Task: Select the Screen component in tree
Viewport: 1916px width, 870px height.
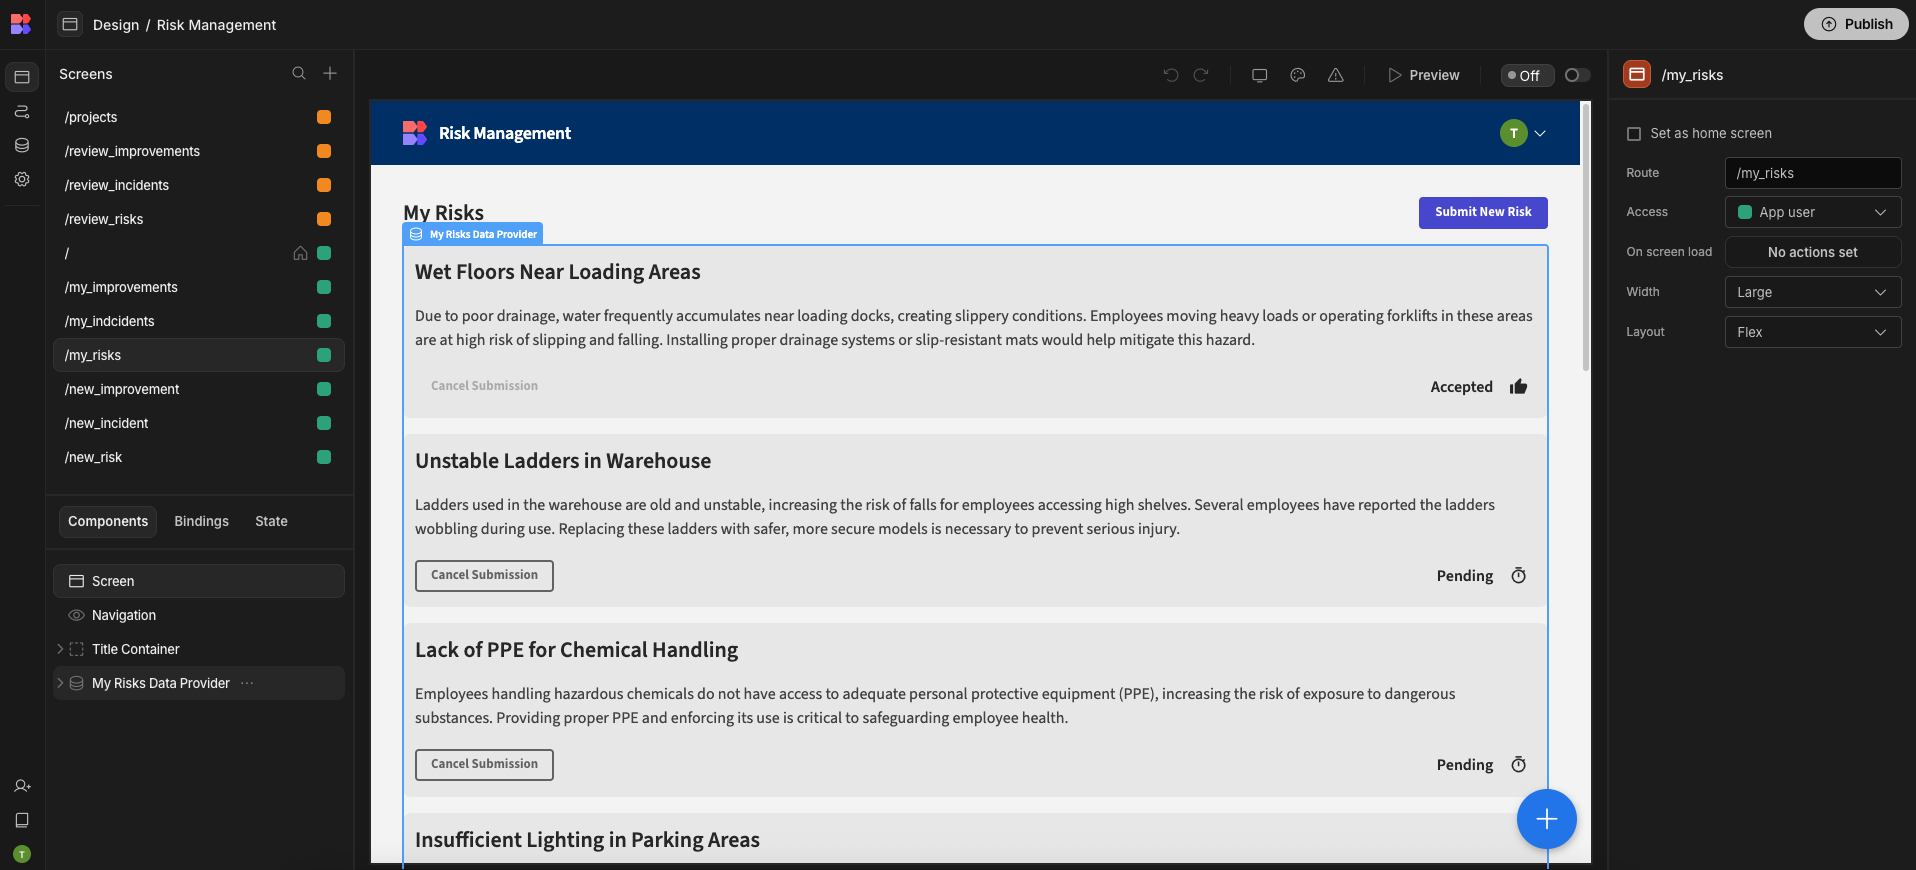Action: (x=198, y=581)
